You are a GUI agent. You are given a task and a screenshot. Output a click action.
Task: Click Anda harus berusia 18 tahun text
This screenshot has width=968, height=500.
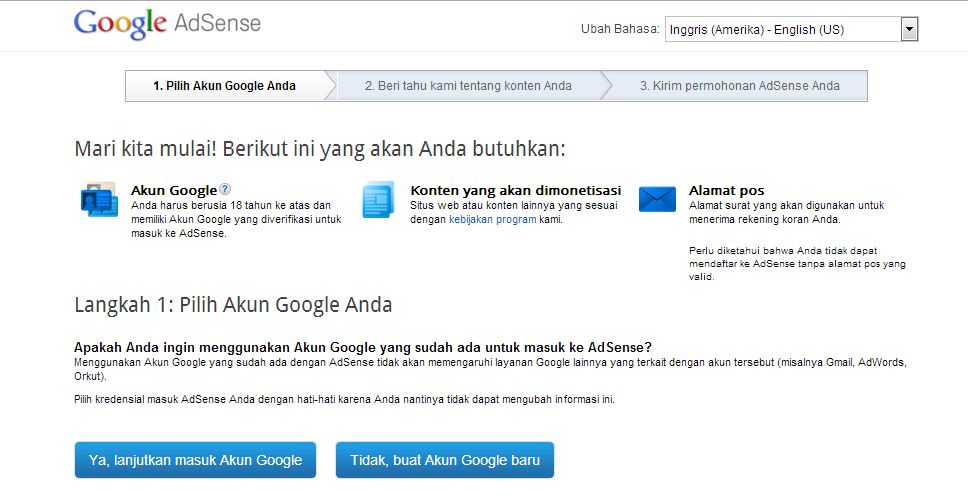click(x=236, y=219)
